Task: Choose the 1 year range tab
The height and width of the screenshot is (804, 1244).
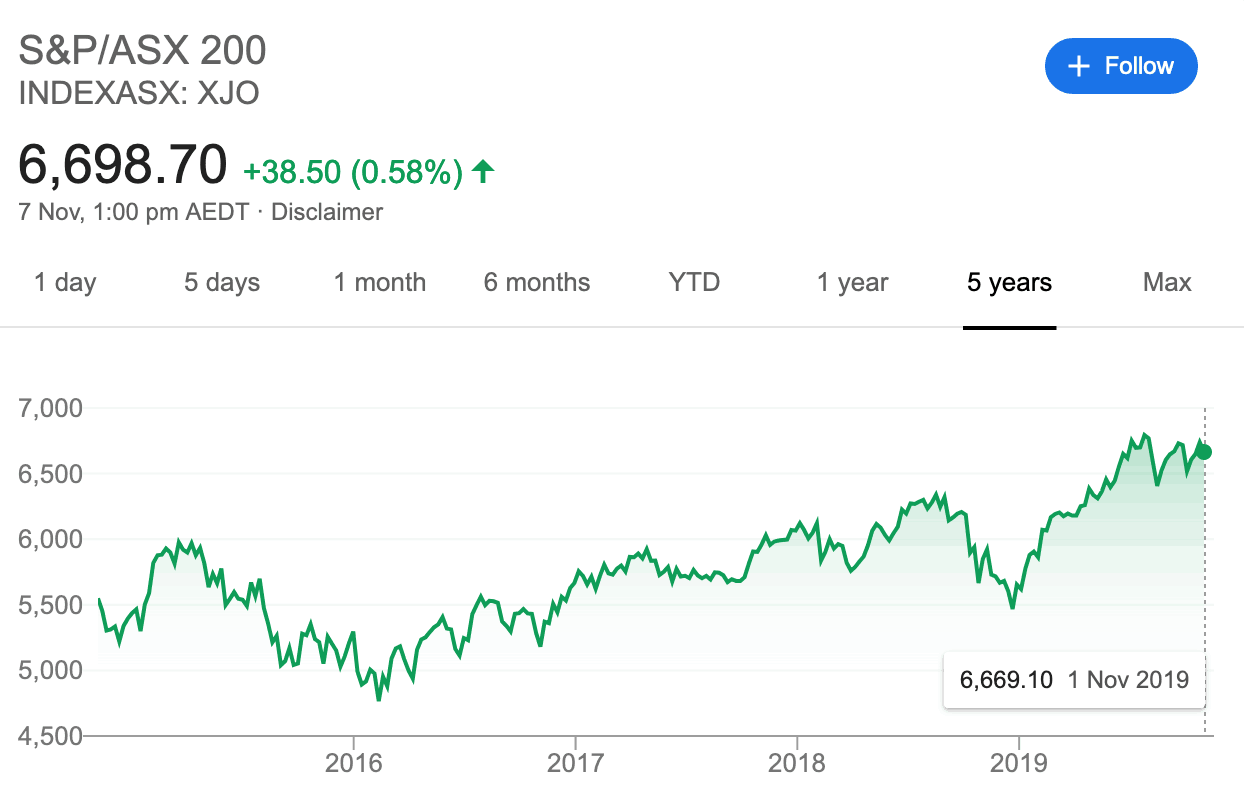Action: 852,283
